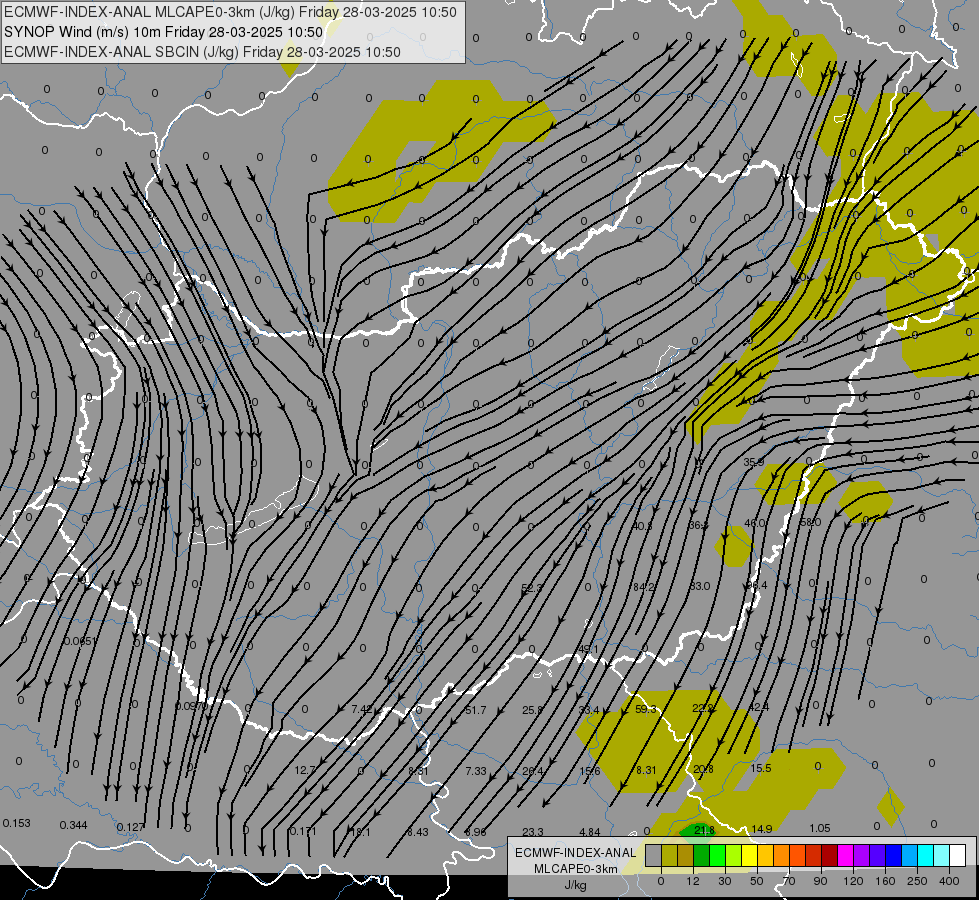Screen dimensions: 979x900
Task: Select the map value 46.0
Action: tap(754, 523)
